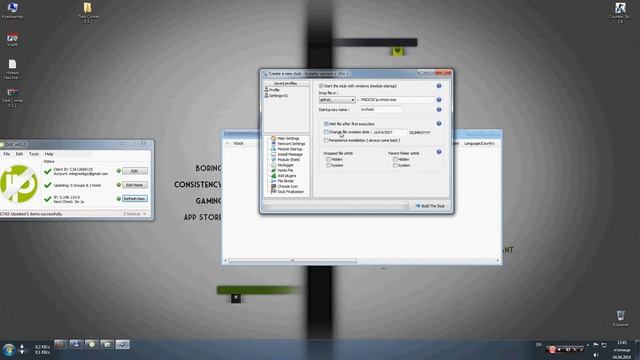This screenshot has height=360, width=640.
Task: Toggle Melt file after first execution
Action: [326, 123]
